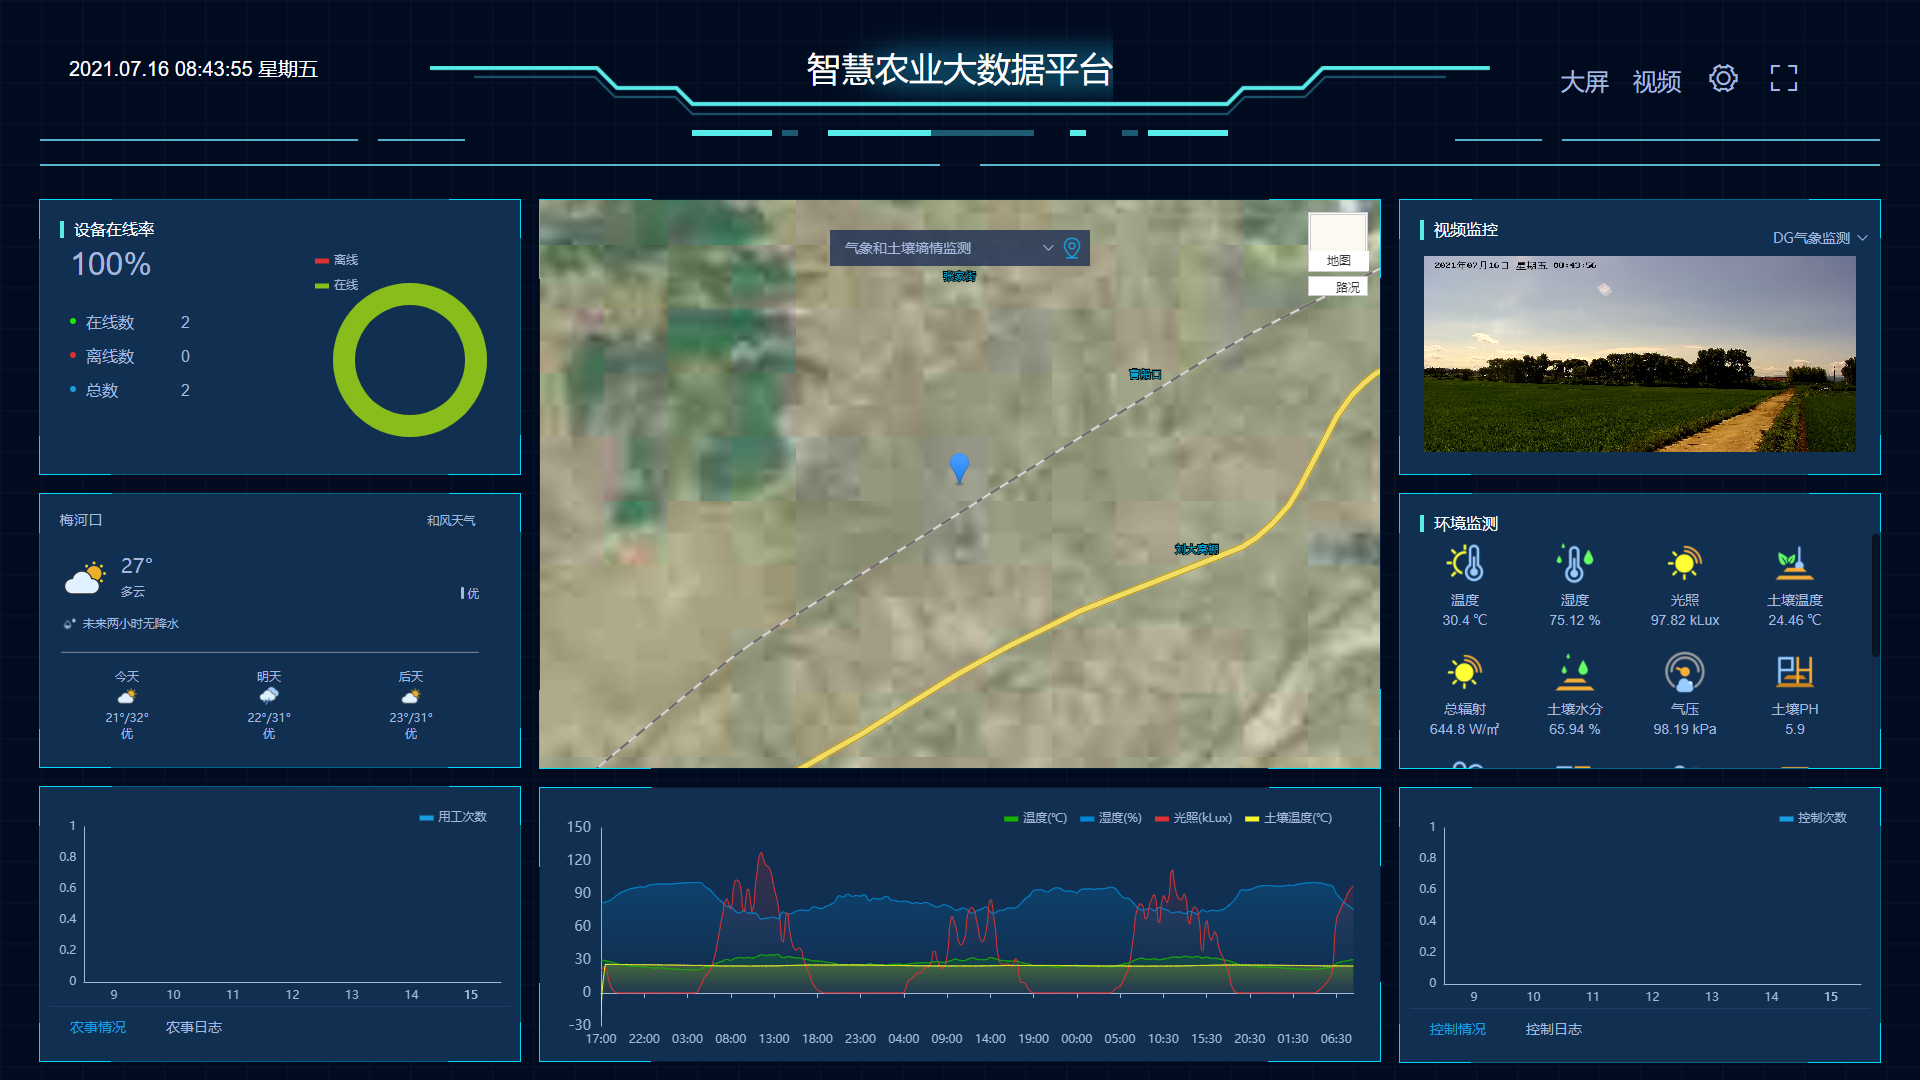
Task: Click the location pin icon beside the map dropdown
Action: click(1072, 248)
